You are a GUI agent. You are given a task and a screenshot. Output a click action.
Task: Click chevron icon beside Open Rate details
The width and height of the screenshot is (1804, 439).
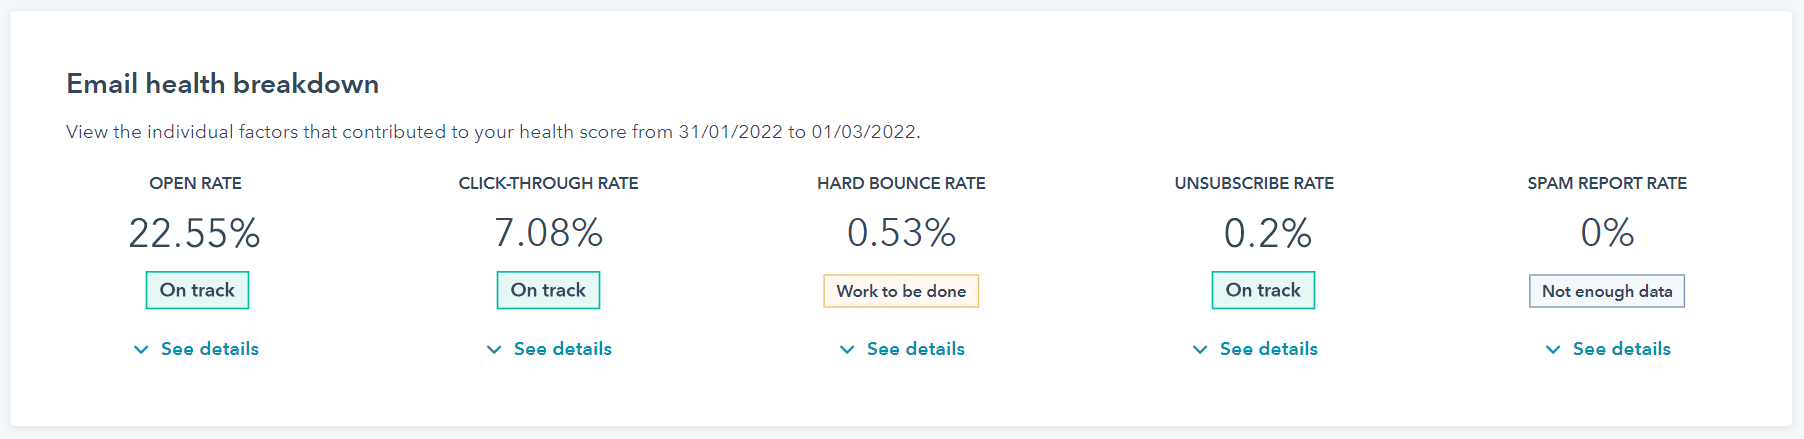coord(141,349)
